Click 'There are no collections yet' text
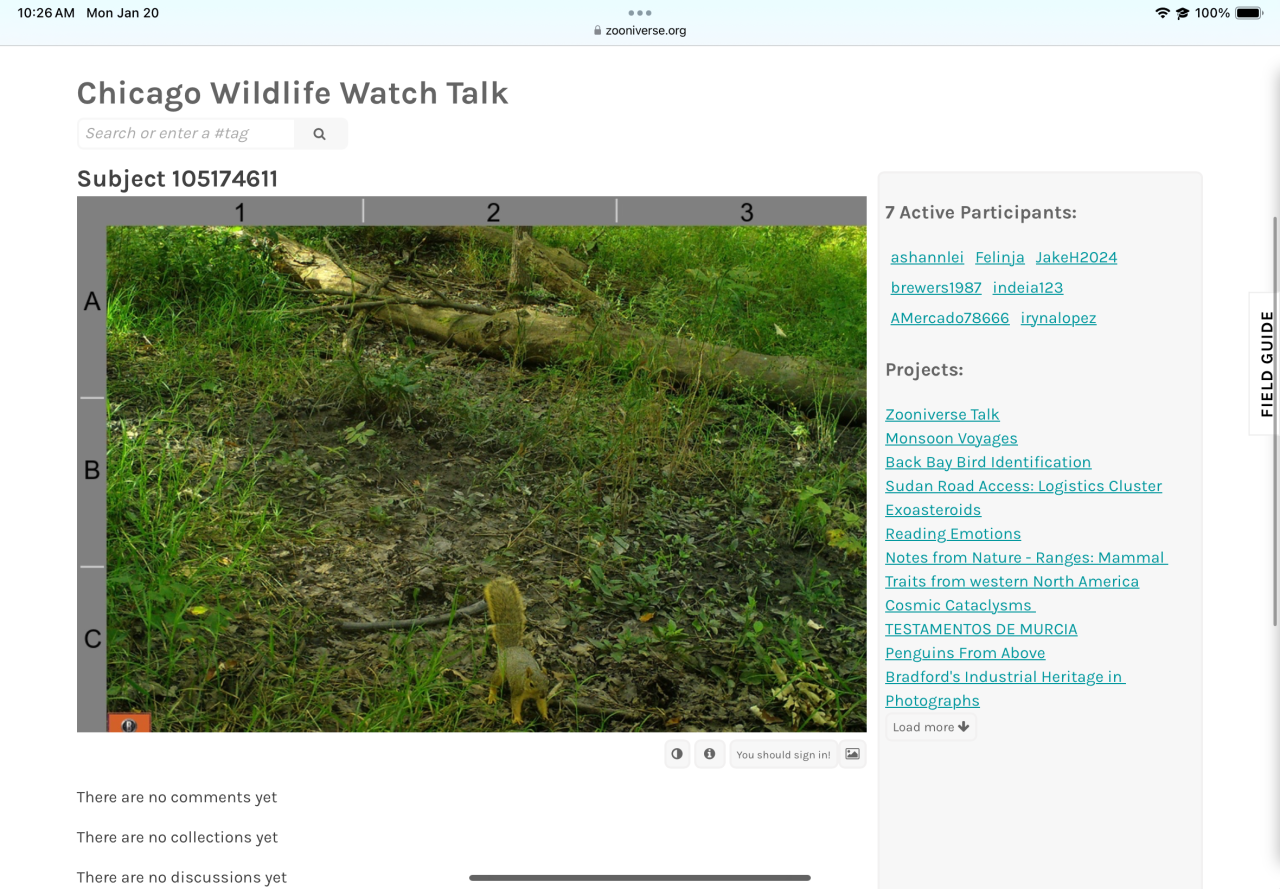Screen dimensions: 1280x889 coord(177,837)
